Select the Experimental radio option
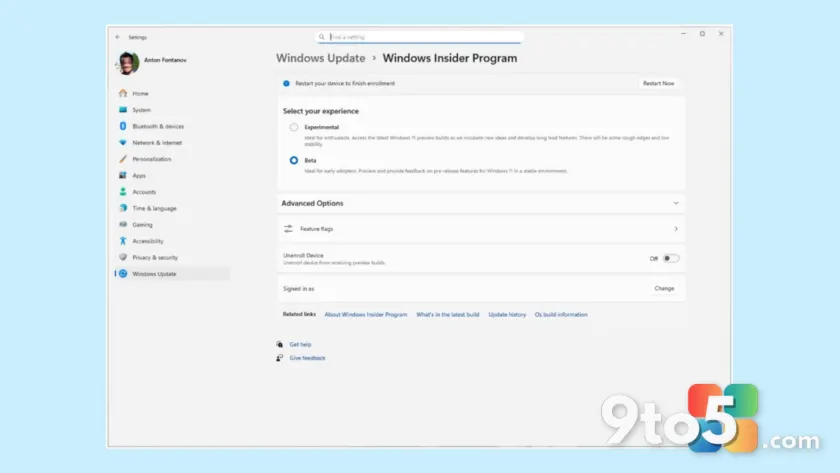Image resolution: width=840 pixels, height=473 pixels. tap(294, 127)
